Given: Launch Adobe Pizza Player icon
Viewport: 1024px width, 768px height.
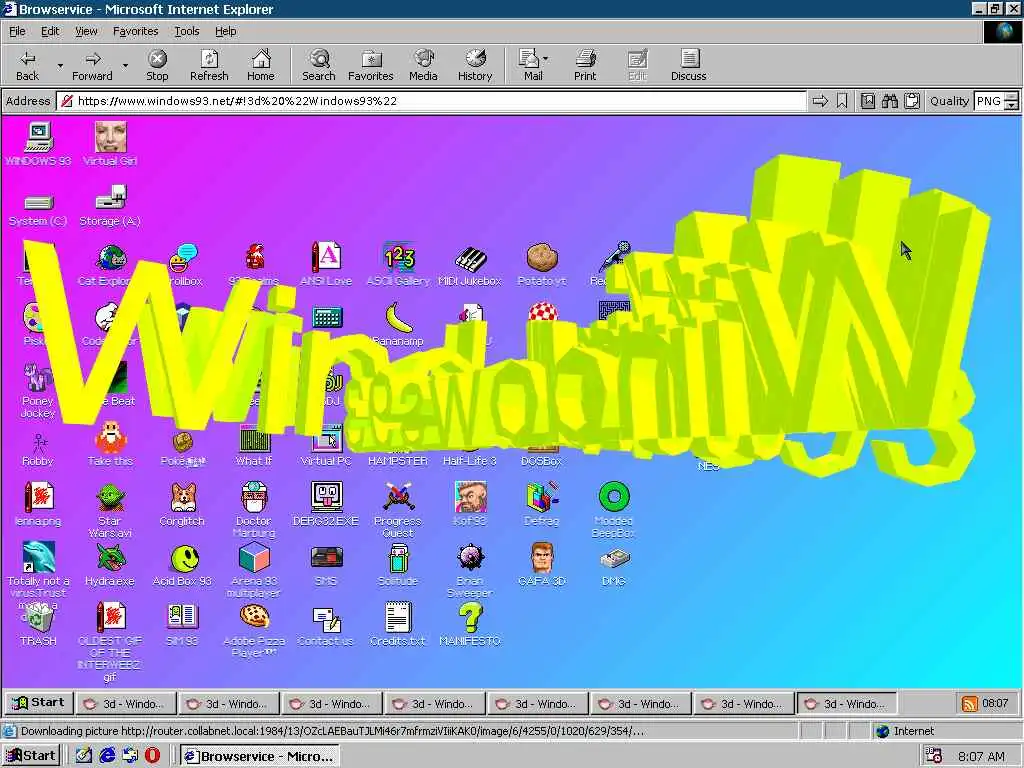Looking at the screenshot, I should [254, 631].
